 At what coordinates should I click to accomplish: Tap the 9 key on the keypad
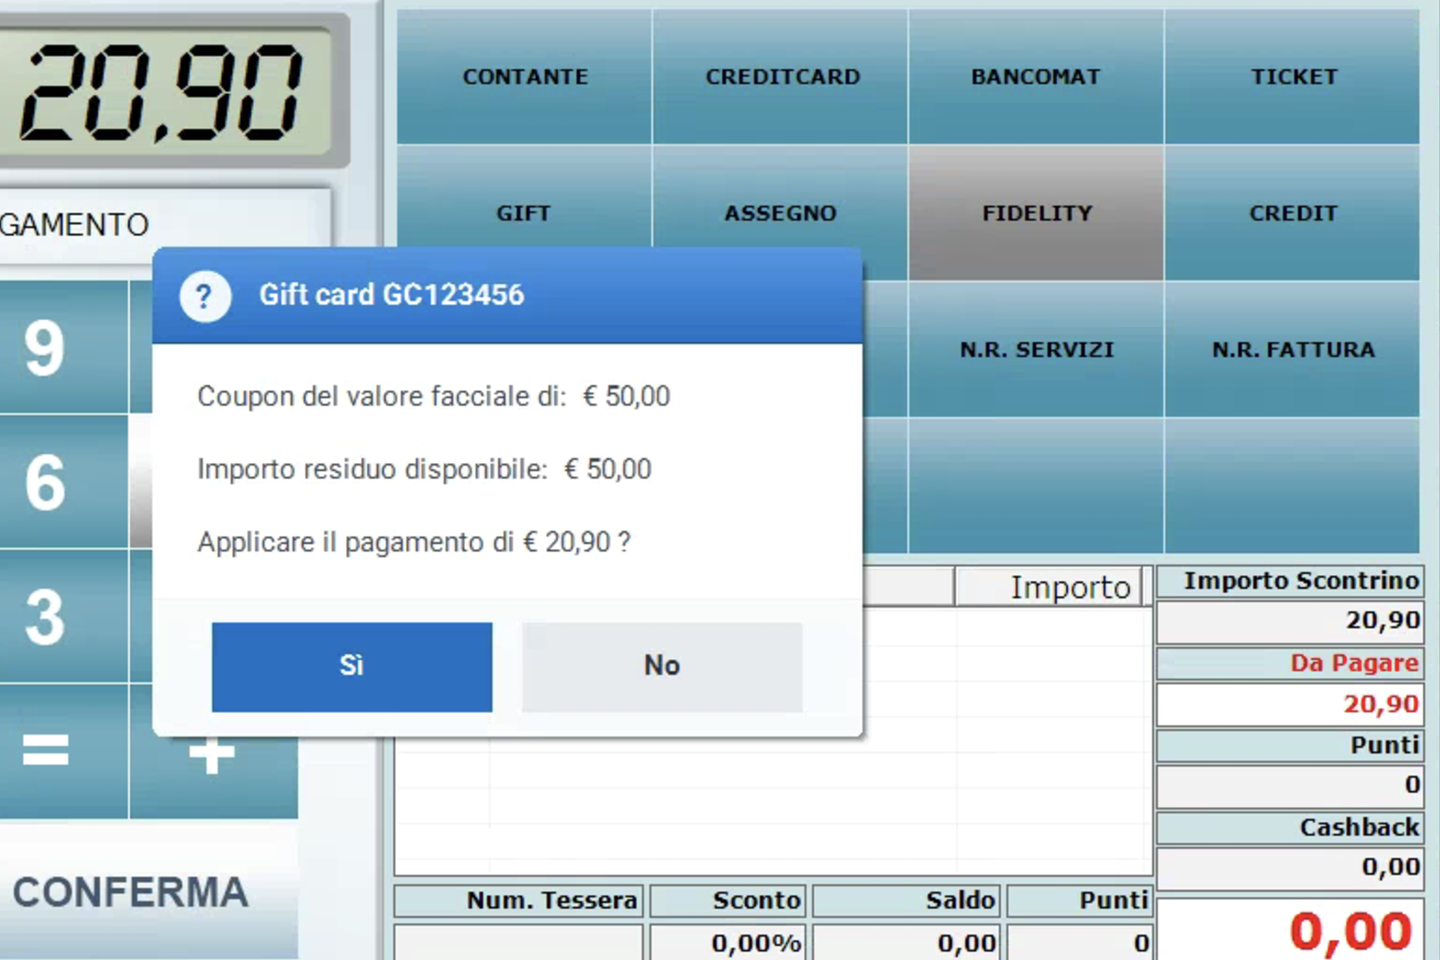click(x=63, y=347)
